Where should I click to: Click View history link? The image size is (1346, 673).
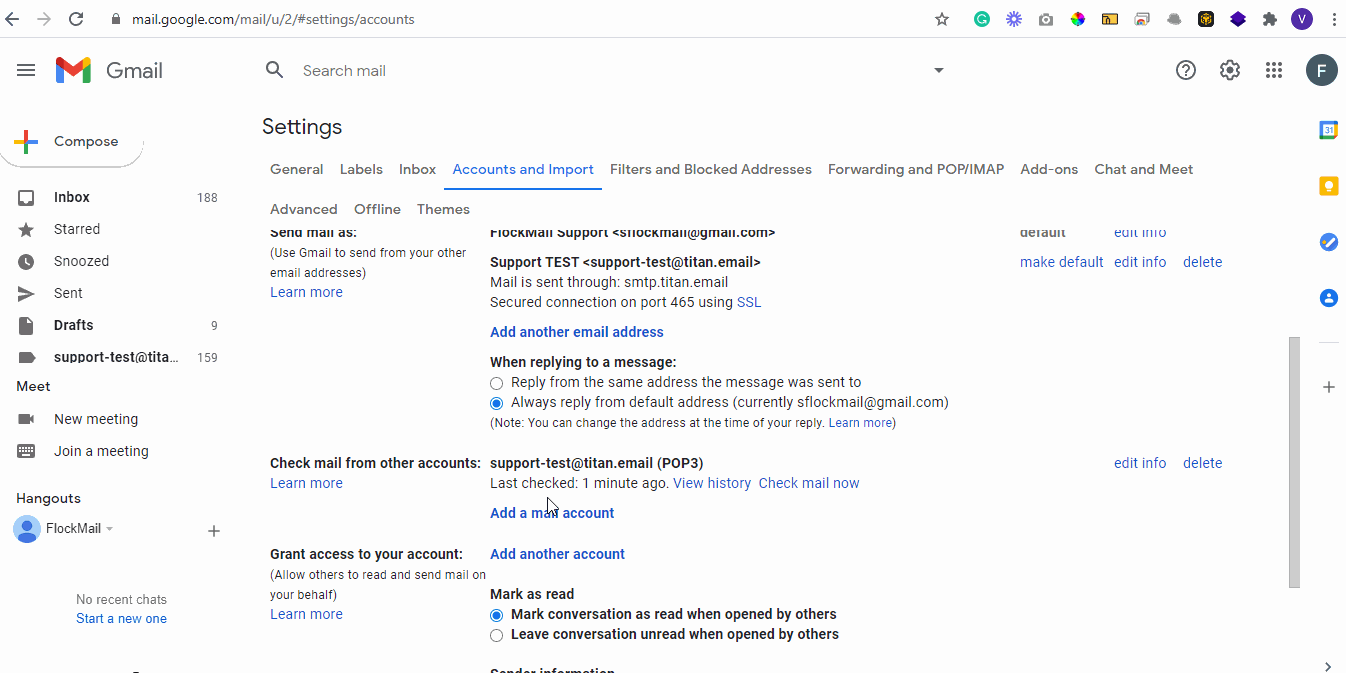pos(712,483)
